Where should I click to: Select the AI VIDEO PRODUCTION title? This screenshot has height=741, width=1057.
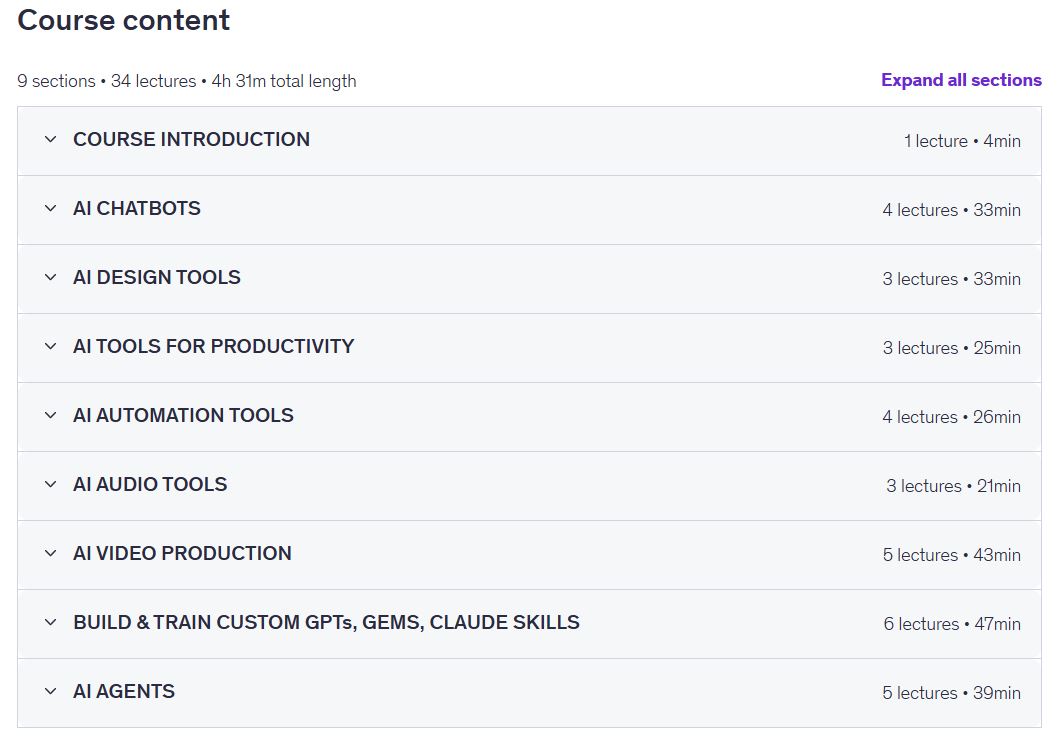tap(183, 554)
